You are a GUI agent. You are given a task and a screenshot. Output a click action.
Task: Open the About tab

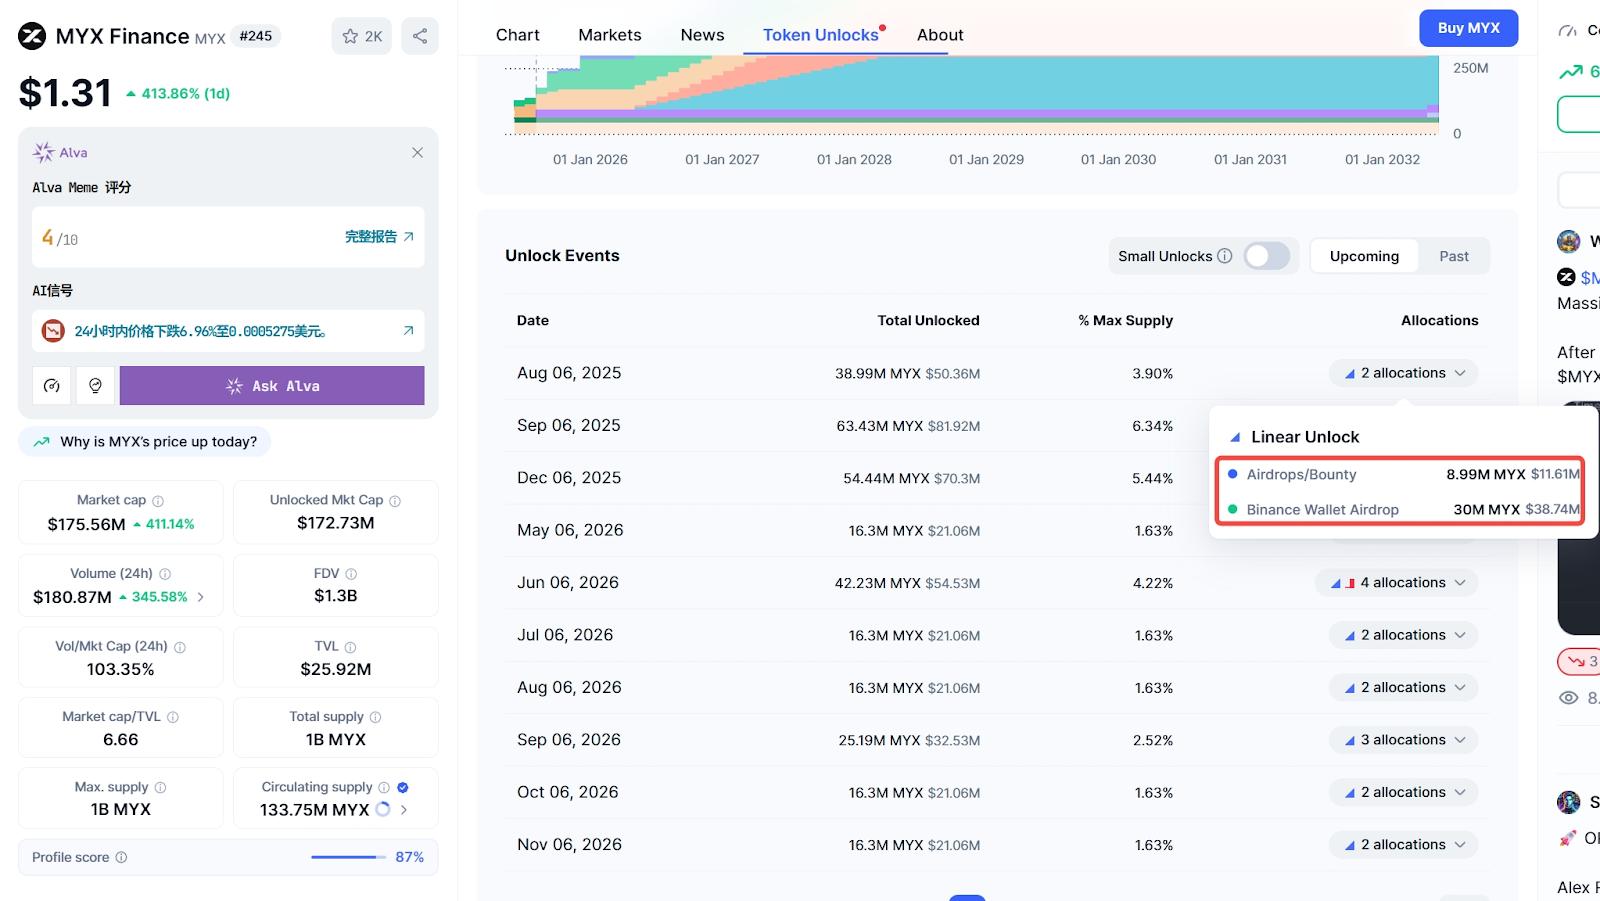pyautogui.click(x=939, y=35)
